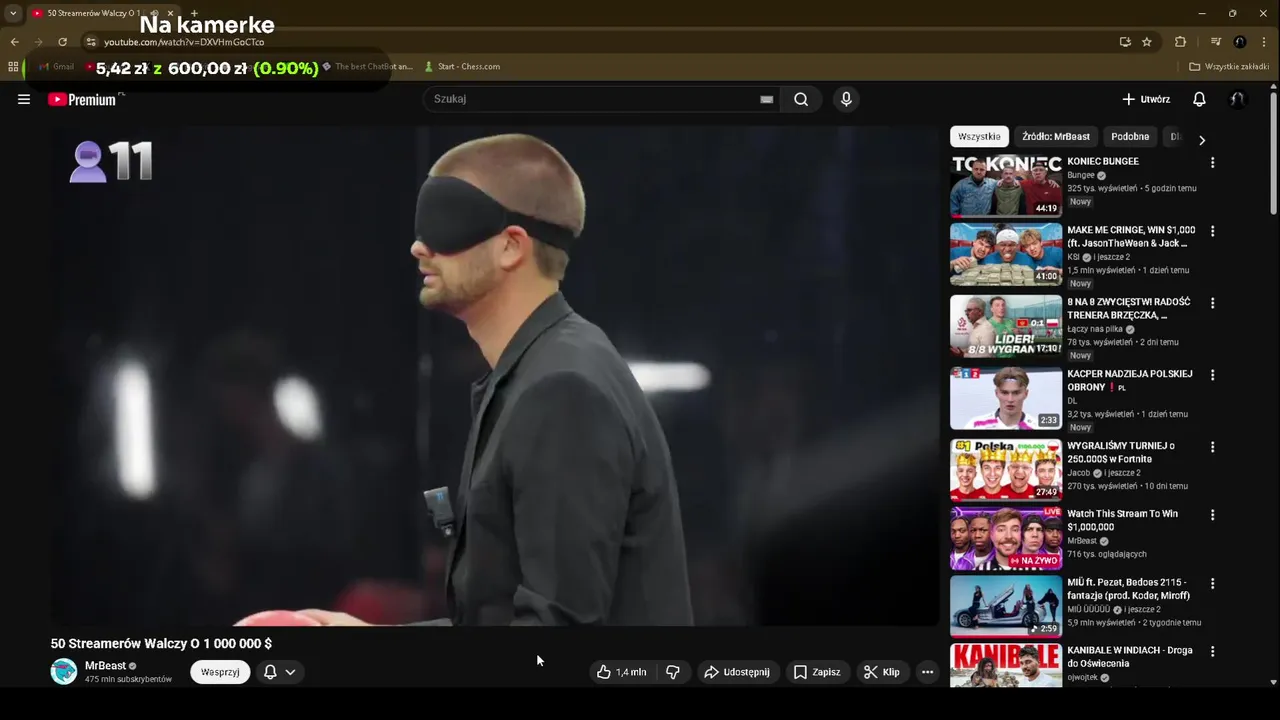Dislike the video

click(673, 672)
